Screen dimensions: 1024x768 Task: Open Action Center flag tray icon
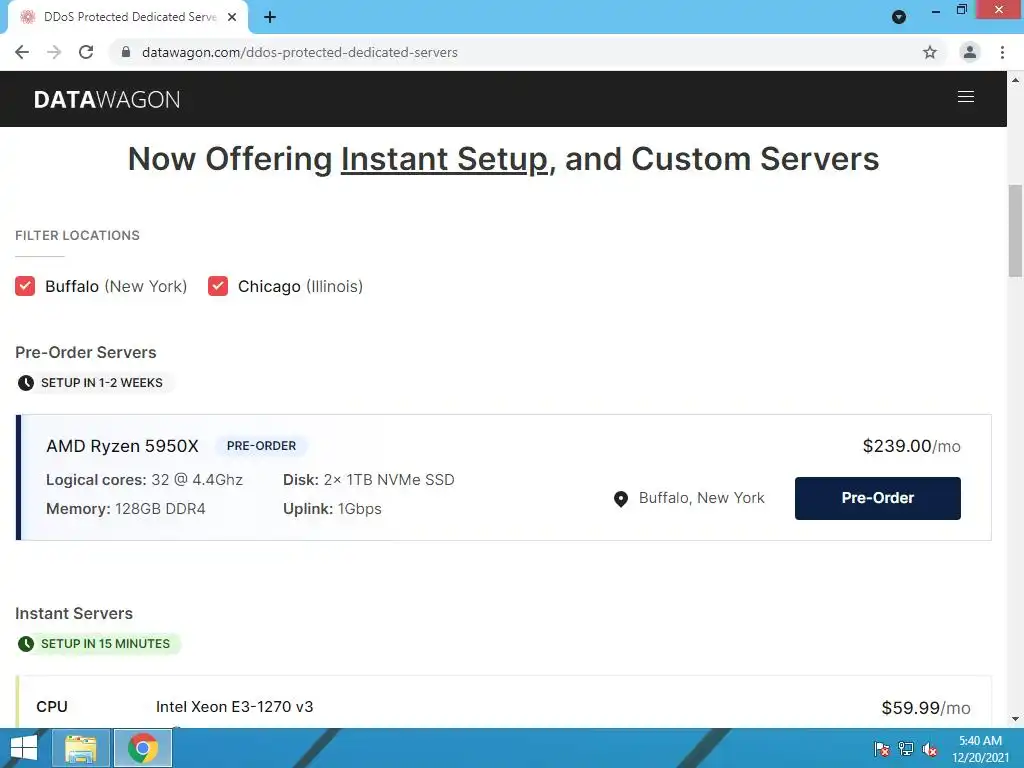point(881,749)
